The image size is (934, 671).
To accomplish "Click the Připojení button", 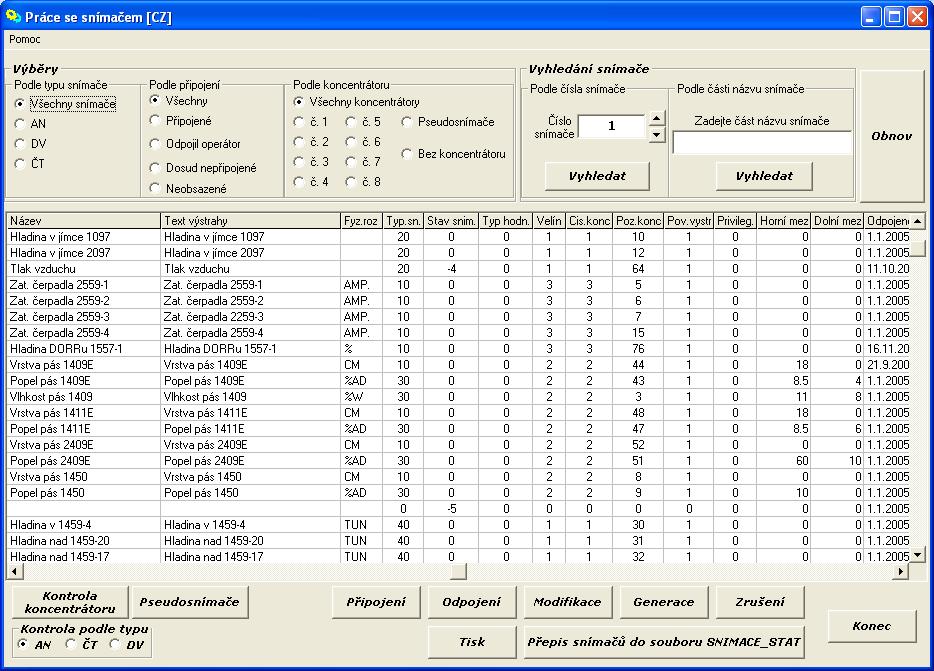I will (x=376, y=602).
